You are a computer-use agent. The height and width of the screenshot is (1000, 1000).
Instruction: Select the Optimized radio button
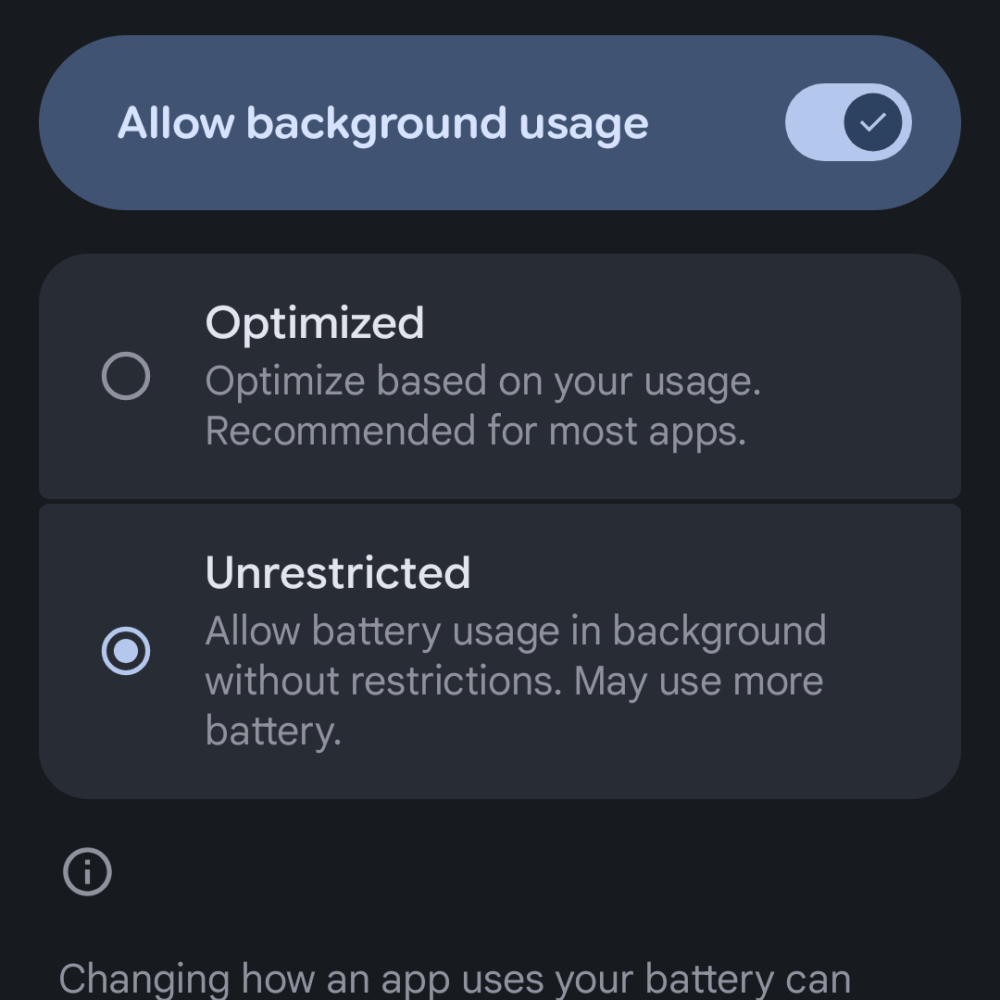click(126, 377)
